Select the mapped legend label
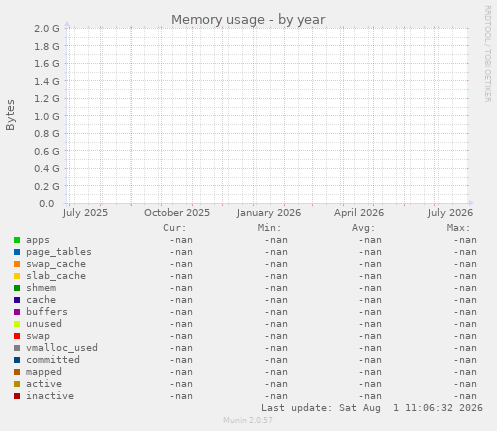 [x=44, y=372]
